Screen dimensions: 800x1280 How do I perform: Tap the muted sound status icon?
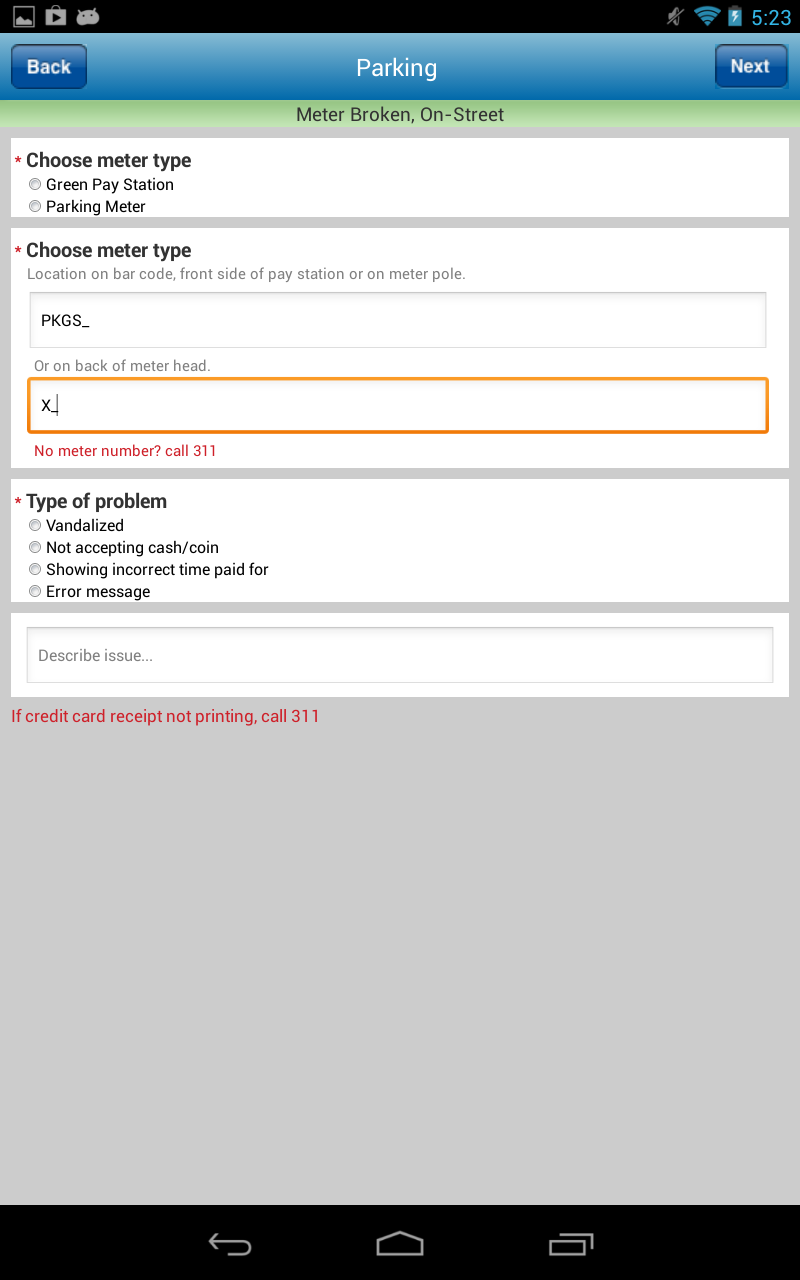tap(675, 16)
